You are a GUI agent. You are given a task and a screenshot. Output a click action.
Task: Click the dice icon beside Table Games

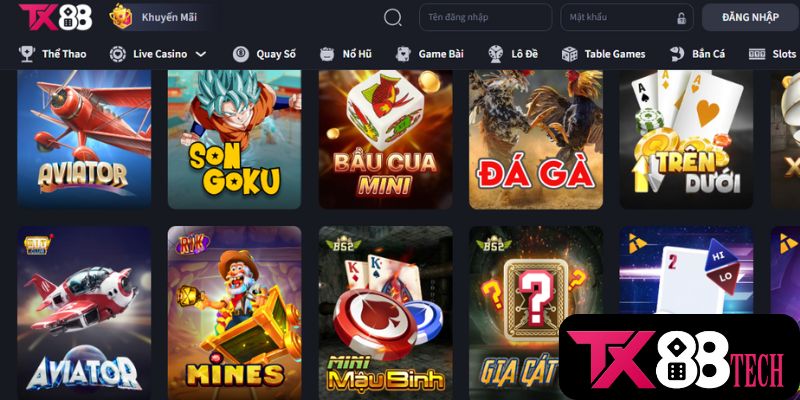569,54
